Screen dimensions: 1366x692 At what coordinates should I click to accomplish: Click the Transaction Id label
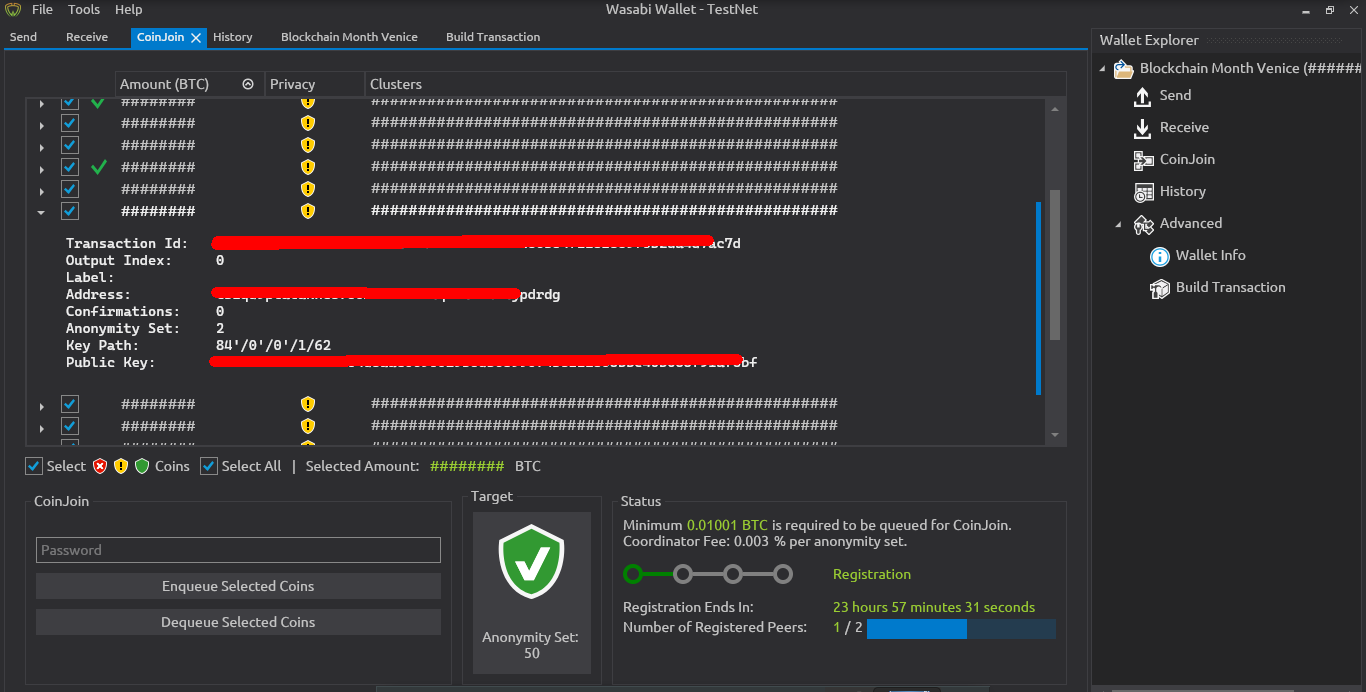coord(127,243)
